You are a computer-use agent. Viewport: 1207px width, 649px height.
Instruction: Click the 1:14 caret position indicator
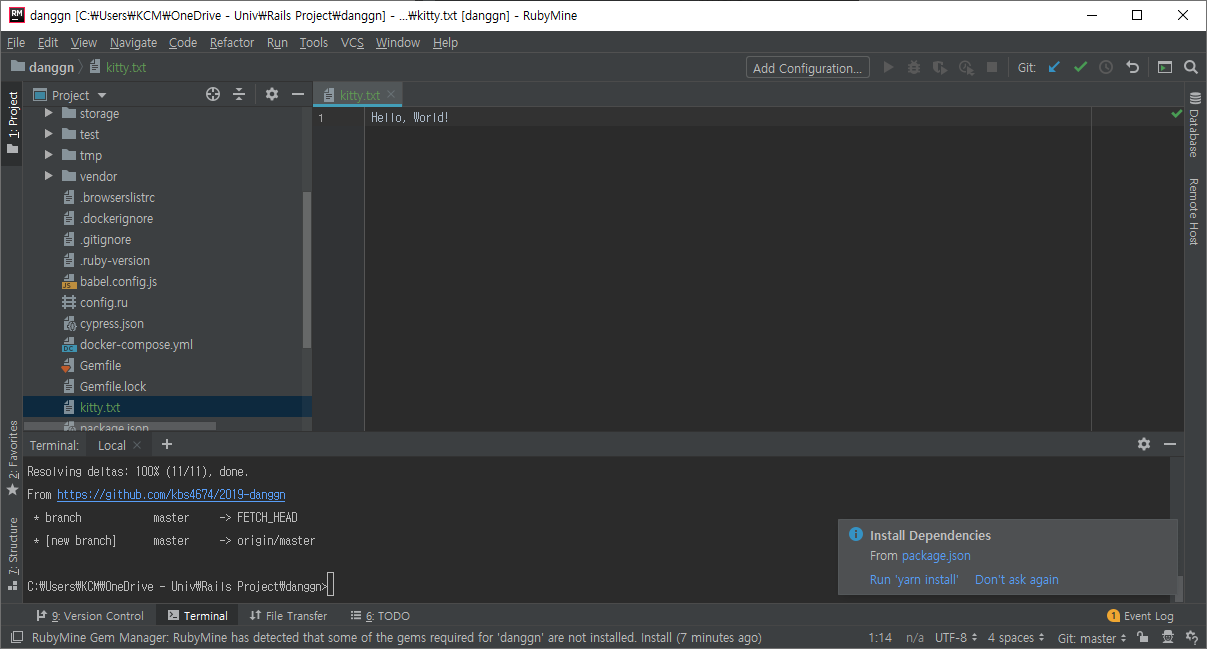pyautogui.click(x=880, y=638)
